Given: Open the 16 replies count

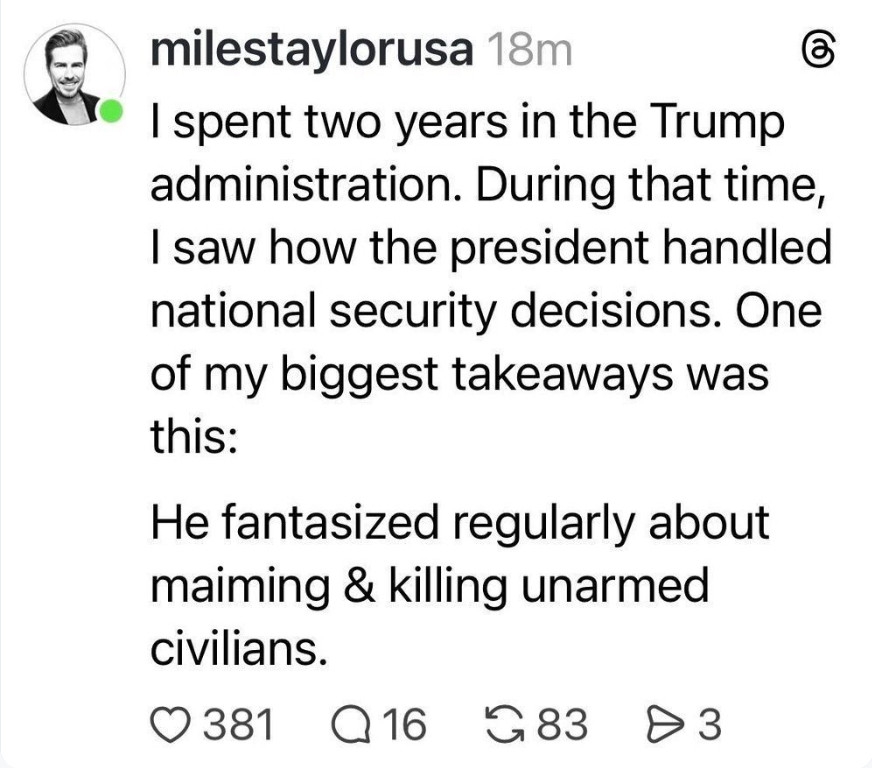Looking at the screenshot, I should point(405,723).
